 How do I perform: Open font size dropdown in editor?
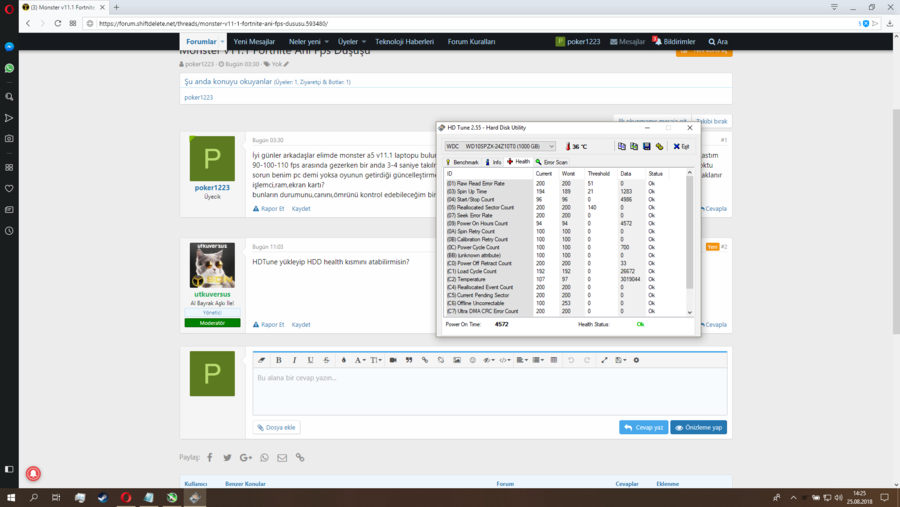click(x=375, y=360)
